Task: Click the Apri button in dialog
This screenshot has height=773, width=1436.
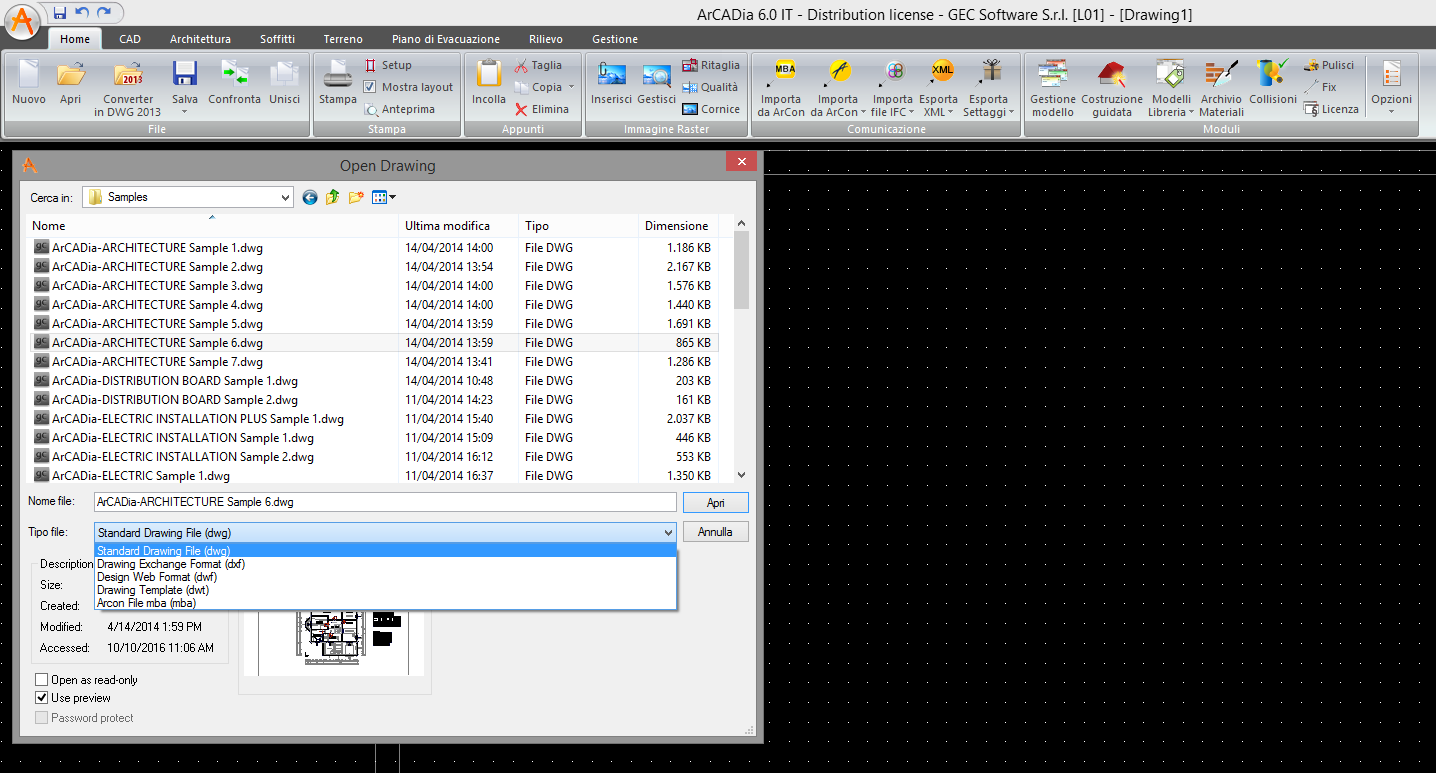Action: [x=715, y=503]
